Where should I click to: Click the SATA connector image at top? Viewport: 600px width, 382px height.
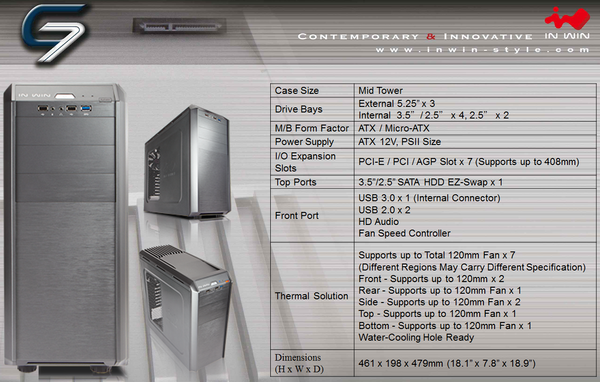coord(179,26)
